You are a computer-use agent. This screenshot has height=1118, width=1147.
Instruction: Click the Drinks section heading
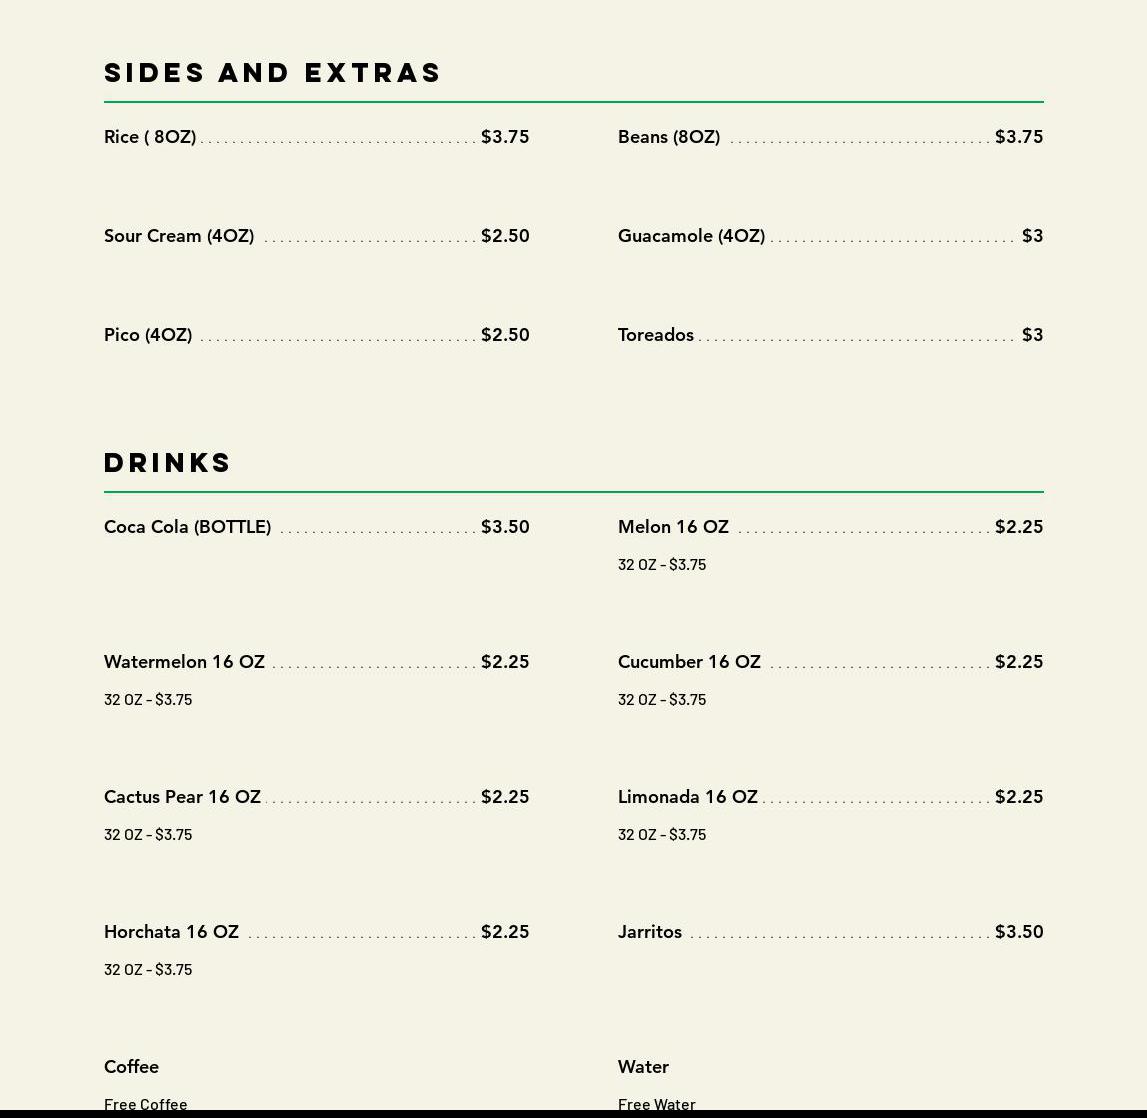[x=168, y=462]
